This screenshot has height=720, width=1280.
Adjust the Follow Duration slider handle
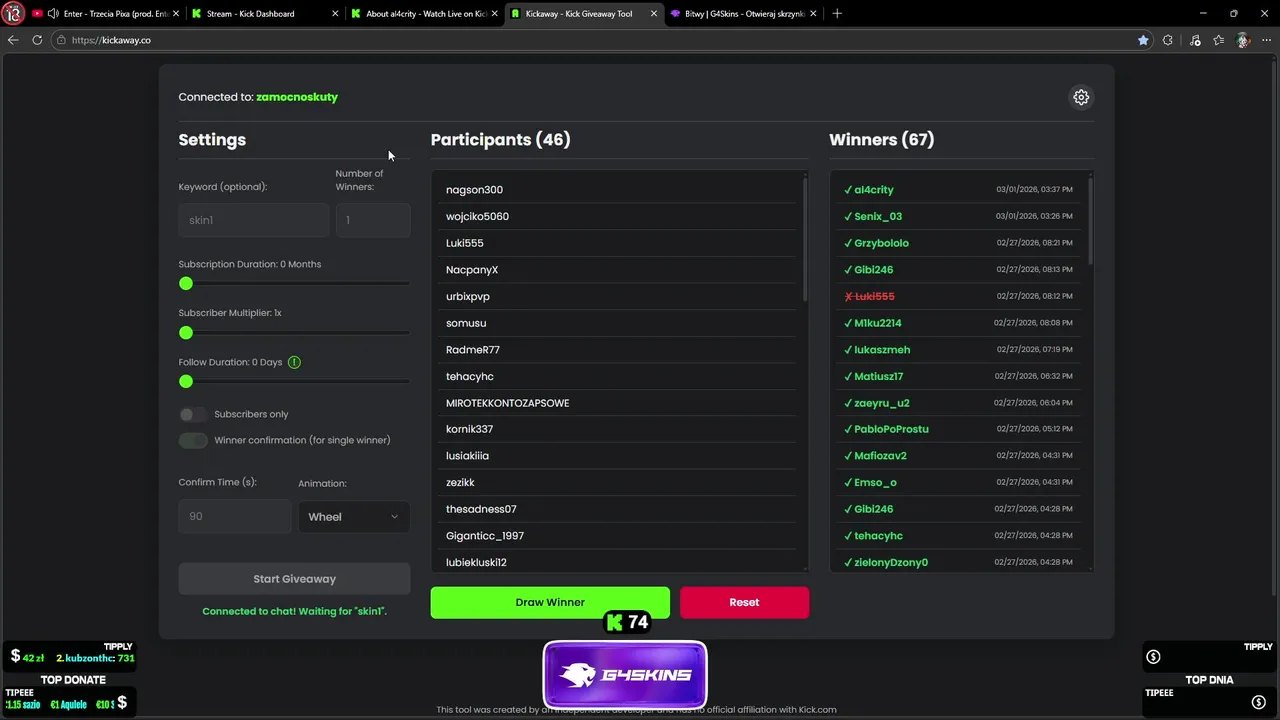pyautogui.click(x=186, y=381)
